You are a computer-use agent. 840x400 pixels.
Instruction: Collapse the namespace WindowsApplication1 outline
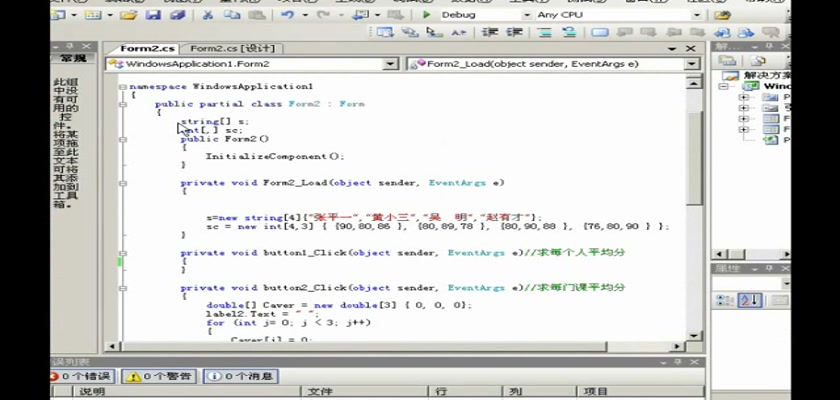pyautogui.click(x=123, y=87)
